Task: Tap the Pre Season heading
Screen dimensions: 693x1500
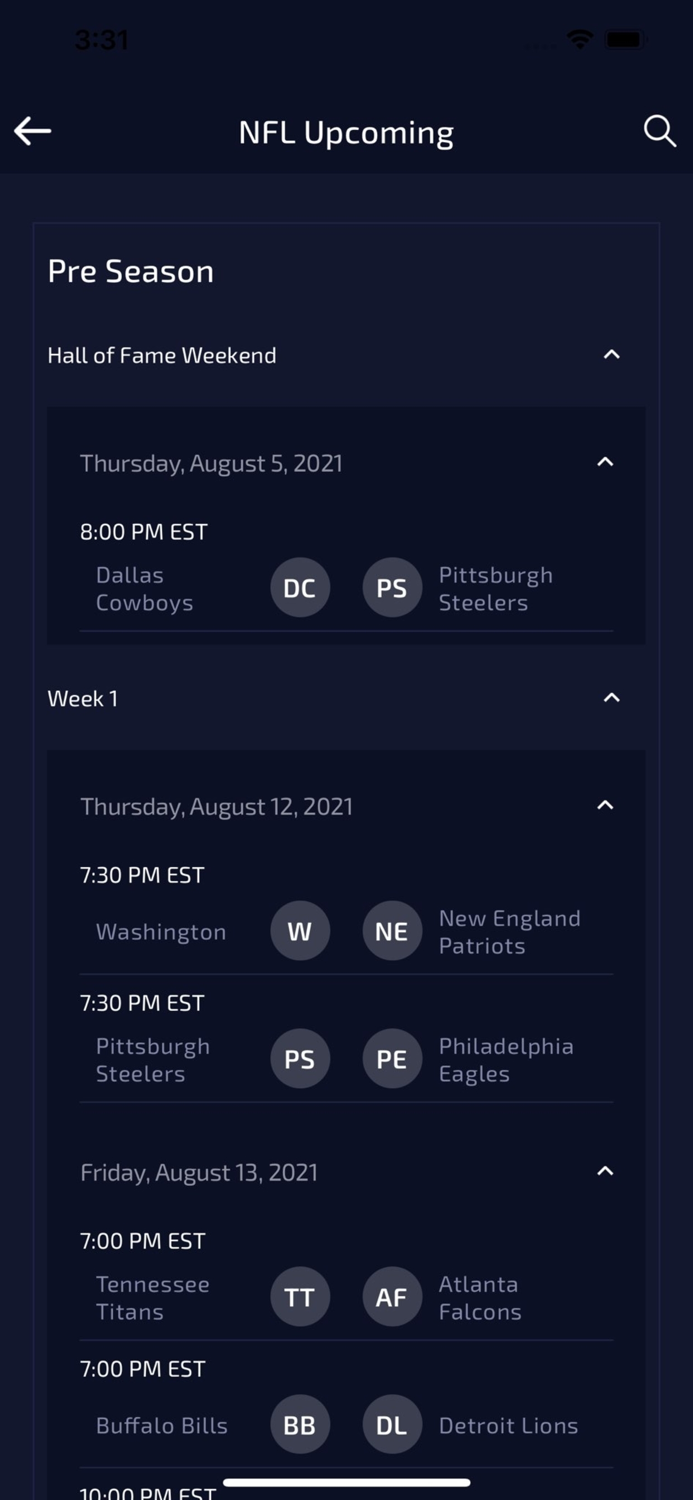Action: click(x=131, y=271)
